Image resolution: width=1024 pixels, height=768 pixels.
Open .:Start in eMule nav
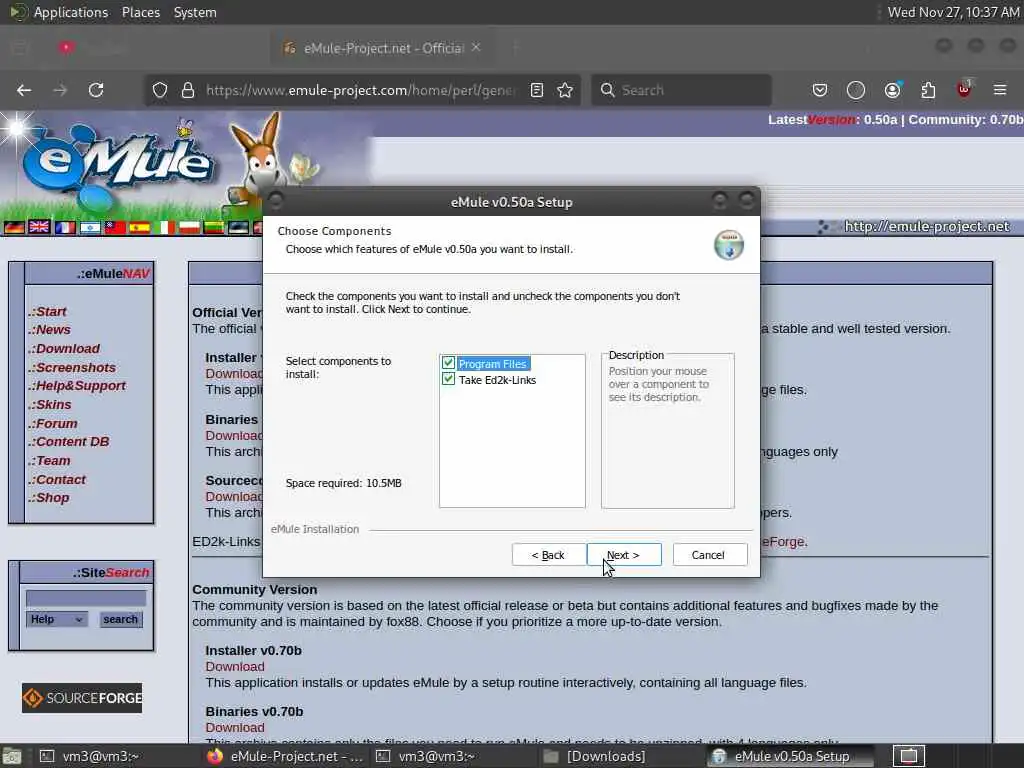pos(48,312)
